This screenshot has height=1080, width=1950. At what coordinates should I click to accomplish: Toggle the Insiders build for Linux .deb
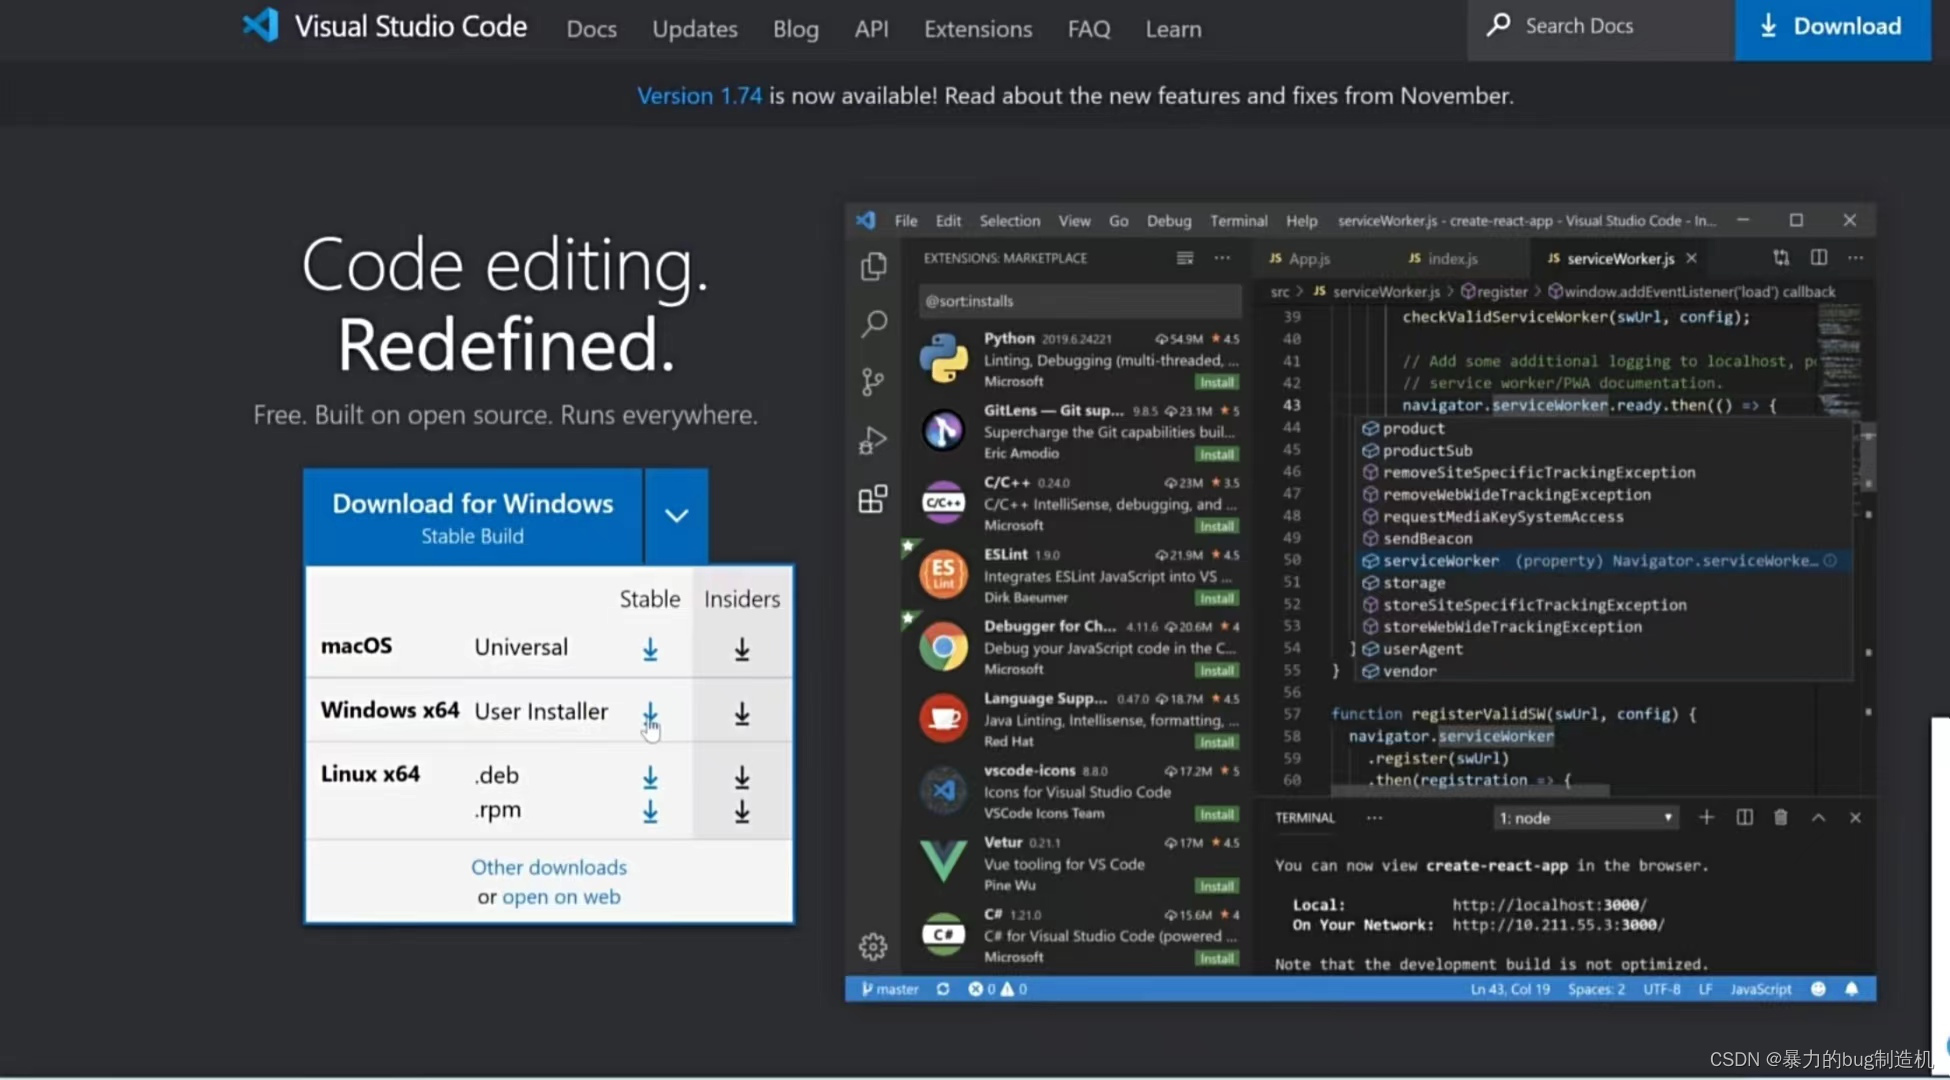pos(740,775)
